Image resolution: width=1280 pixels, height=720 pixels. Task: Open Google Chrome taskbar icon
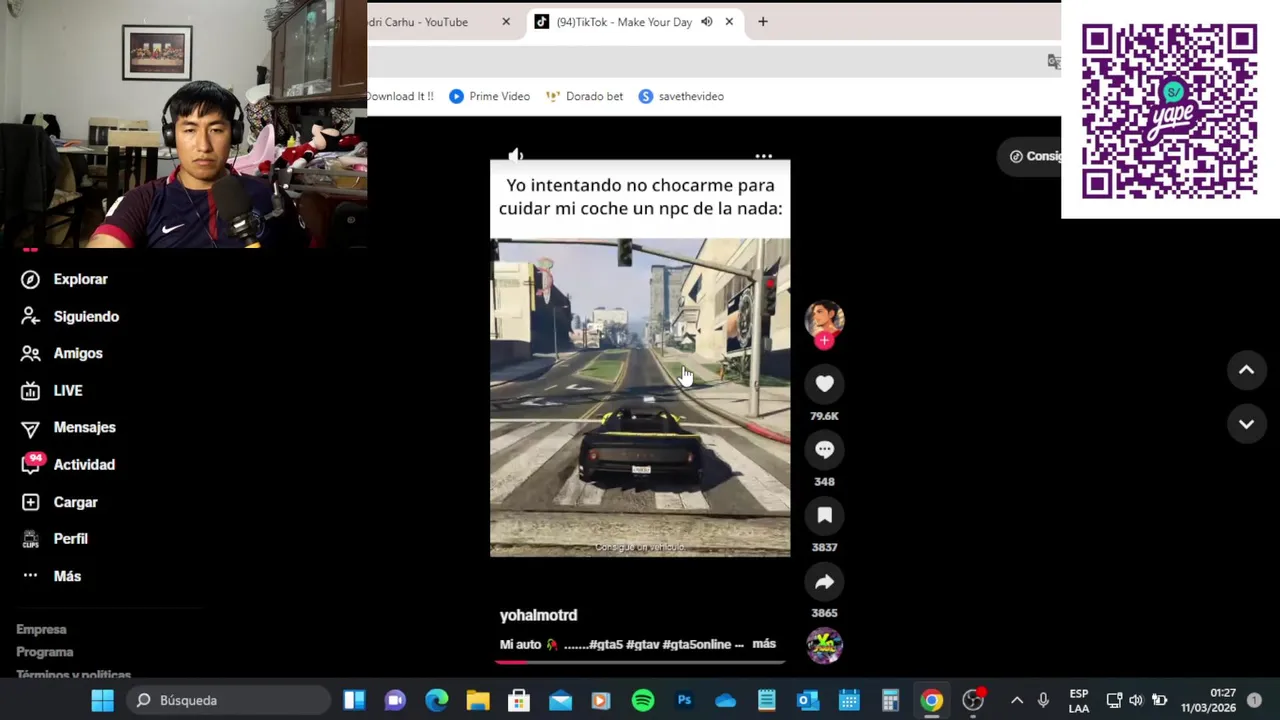point(931,700)
